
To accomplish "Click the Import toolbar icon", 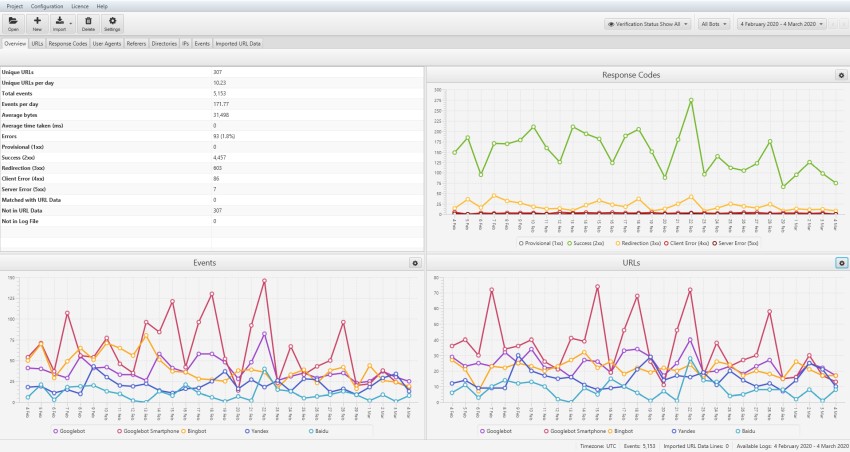I will click(61, 22).
